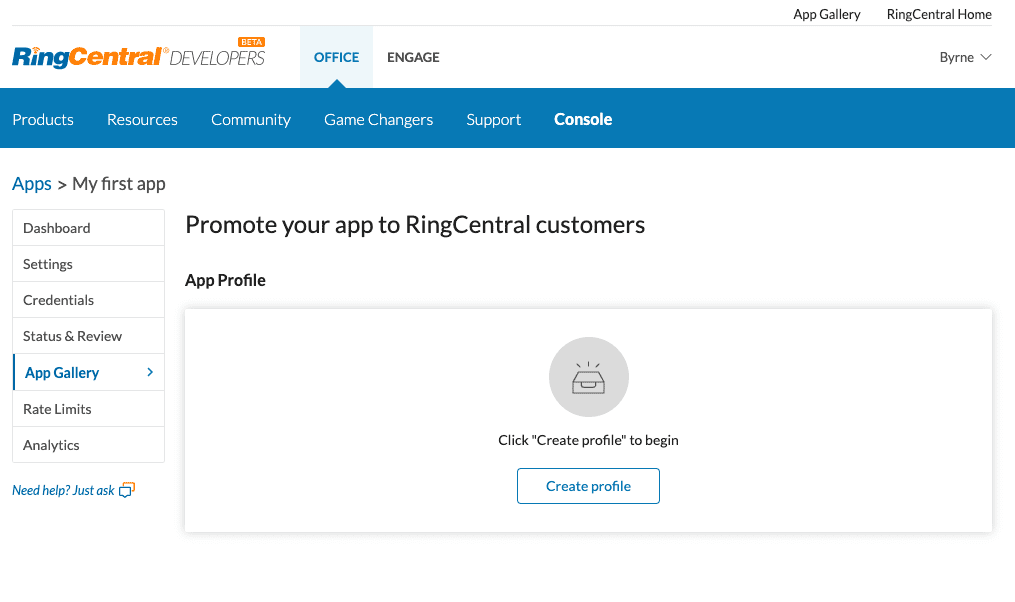Open Credentials in the sidebar
Screen dimensions: 1015x602
coord(58,300)
